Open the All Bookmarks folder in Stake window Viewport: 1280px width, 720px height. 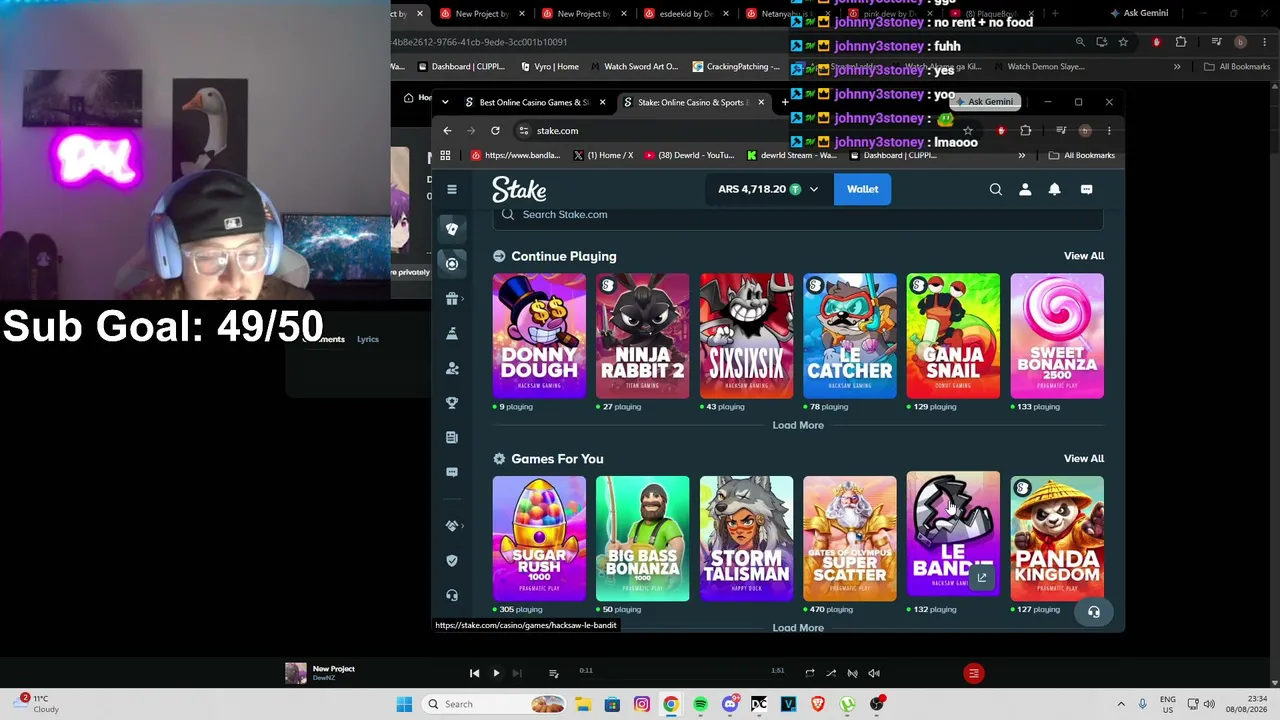click(1081, 155)
